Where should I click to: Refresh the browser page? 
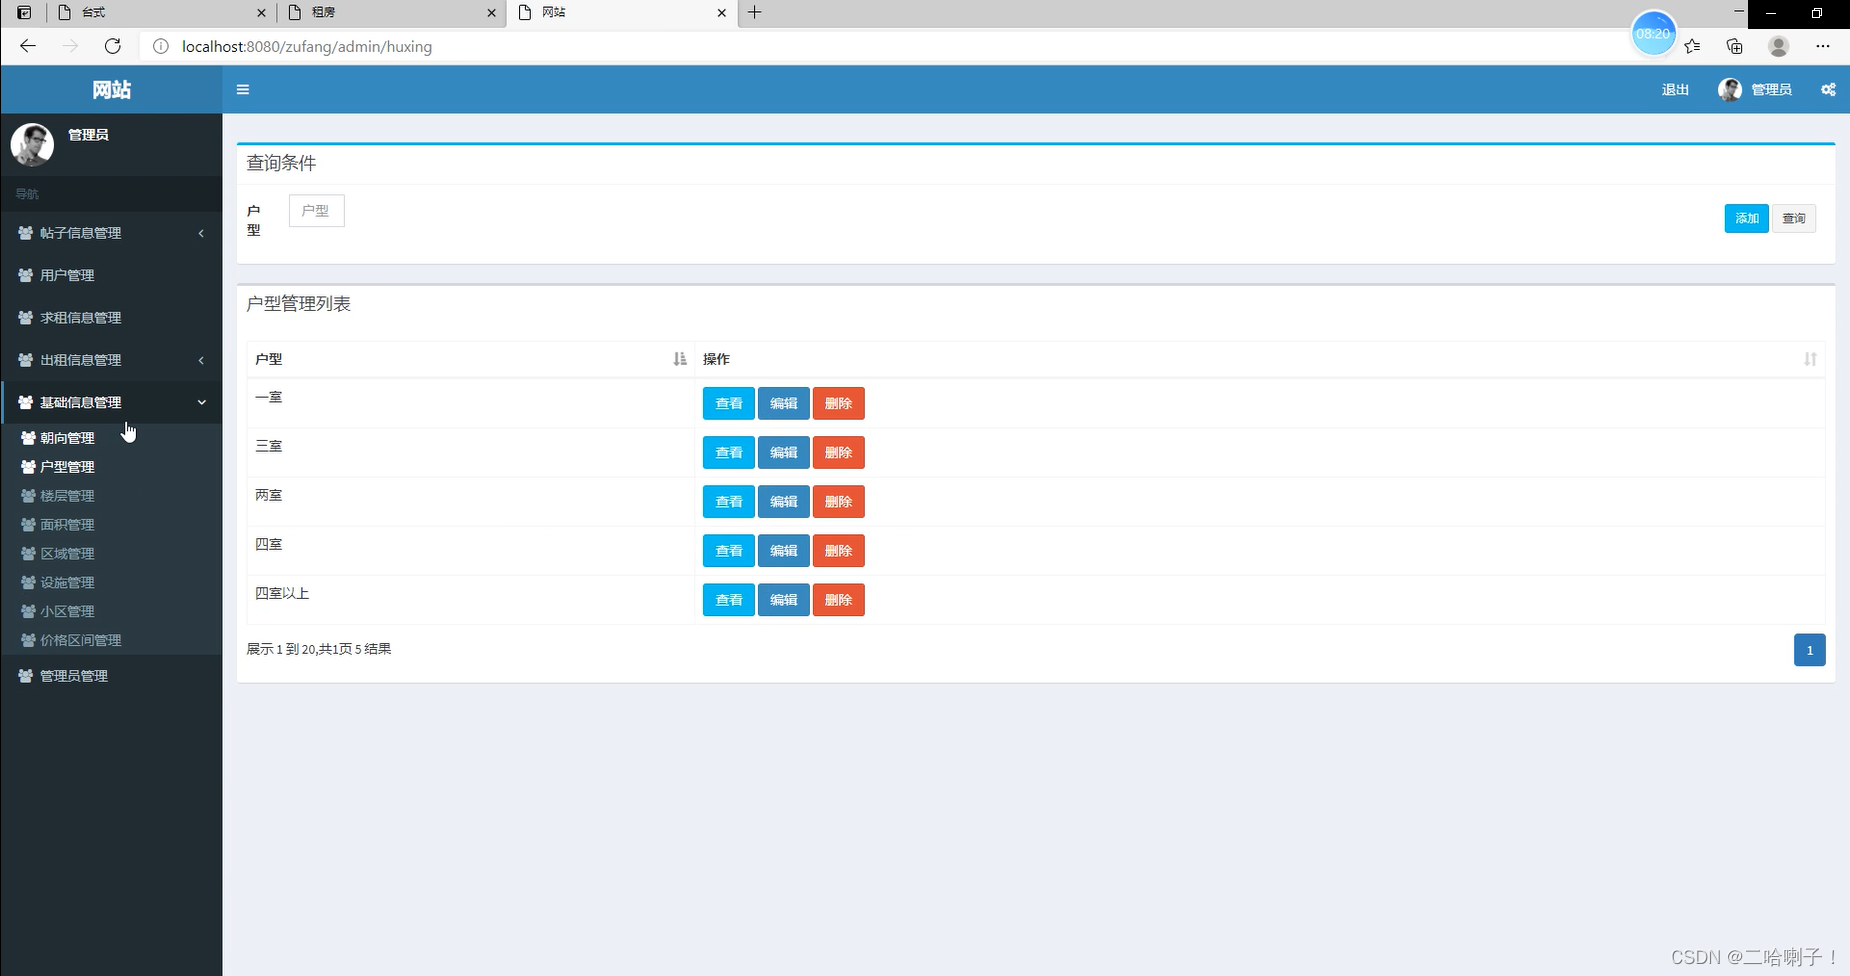coord(113,46)
